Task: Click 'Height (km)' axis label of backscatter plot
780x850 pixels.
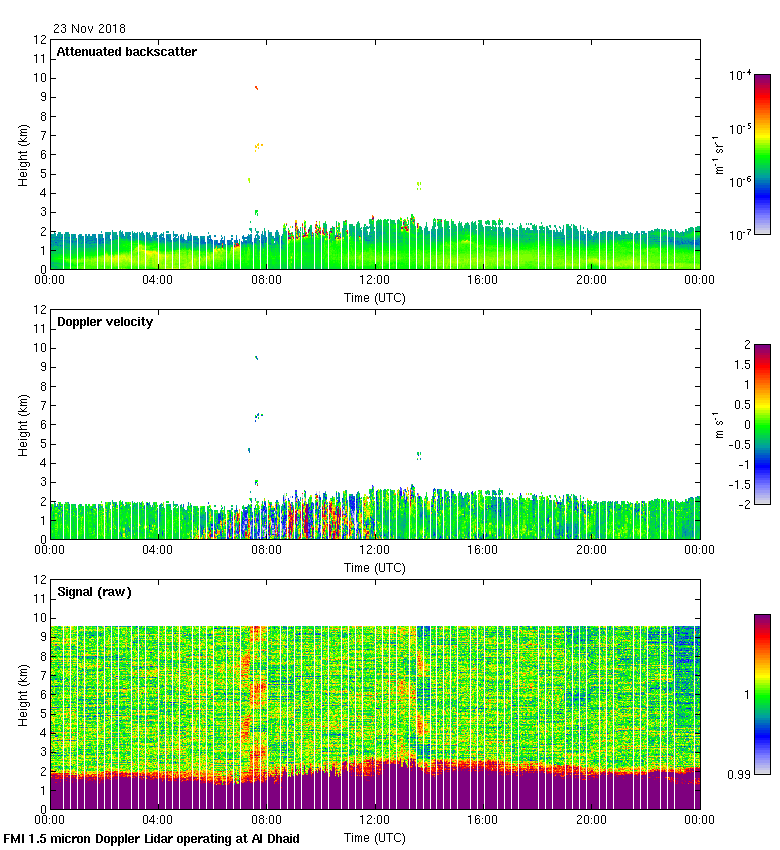Action: tap(22, 155)
